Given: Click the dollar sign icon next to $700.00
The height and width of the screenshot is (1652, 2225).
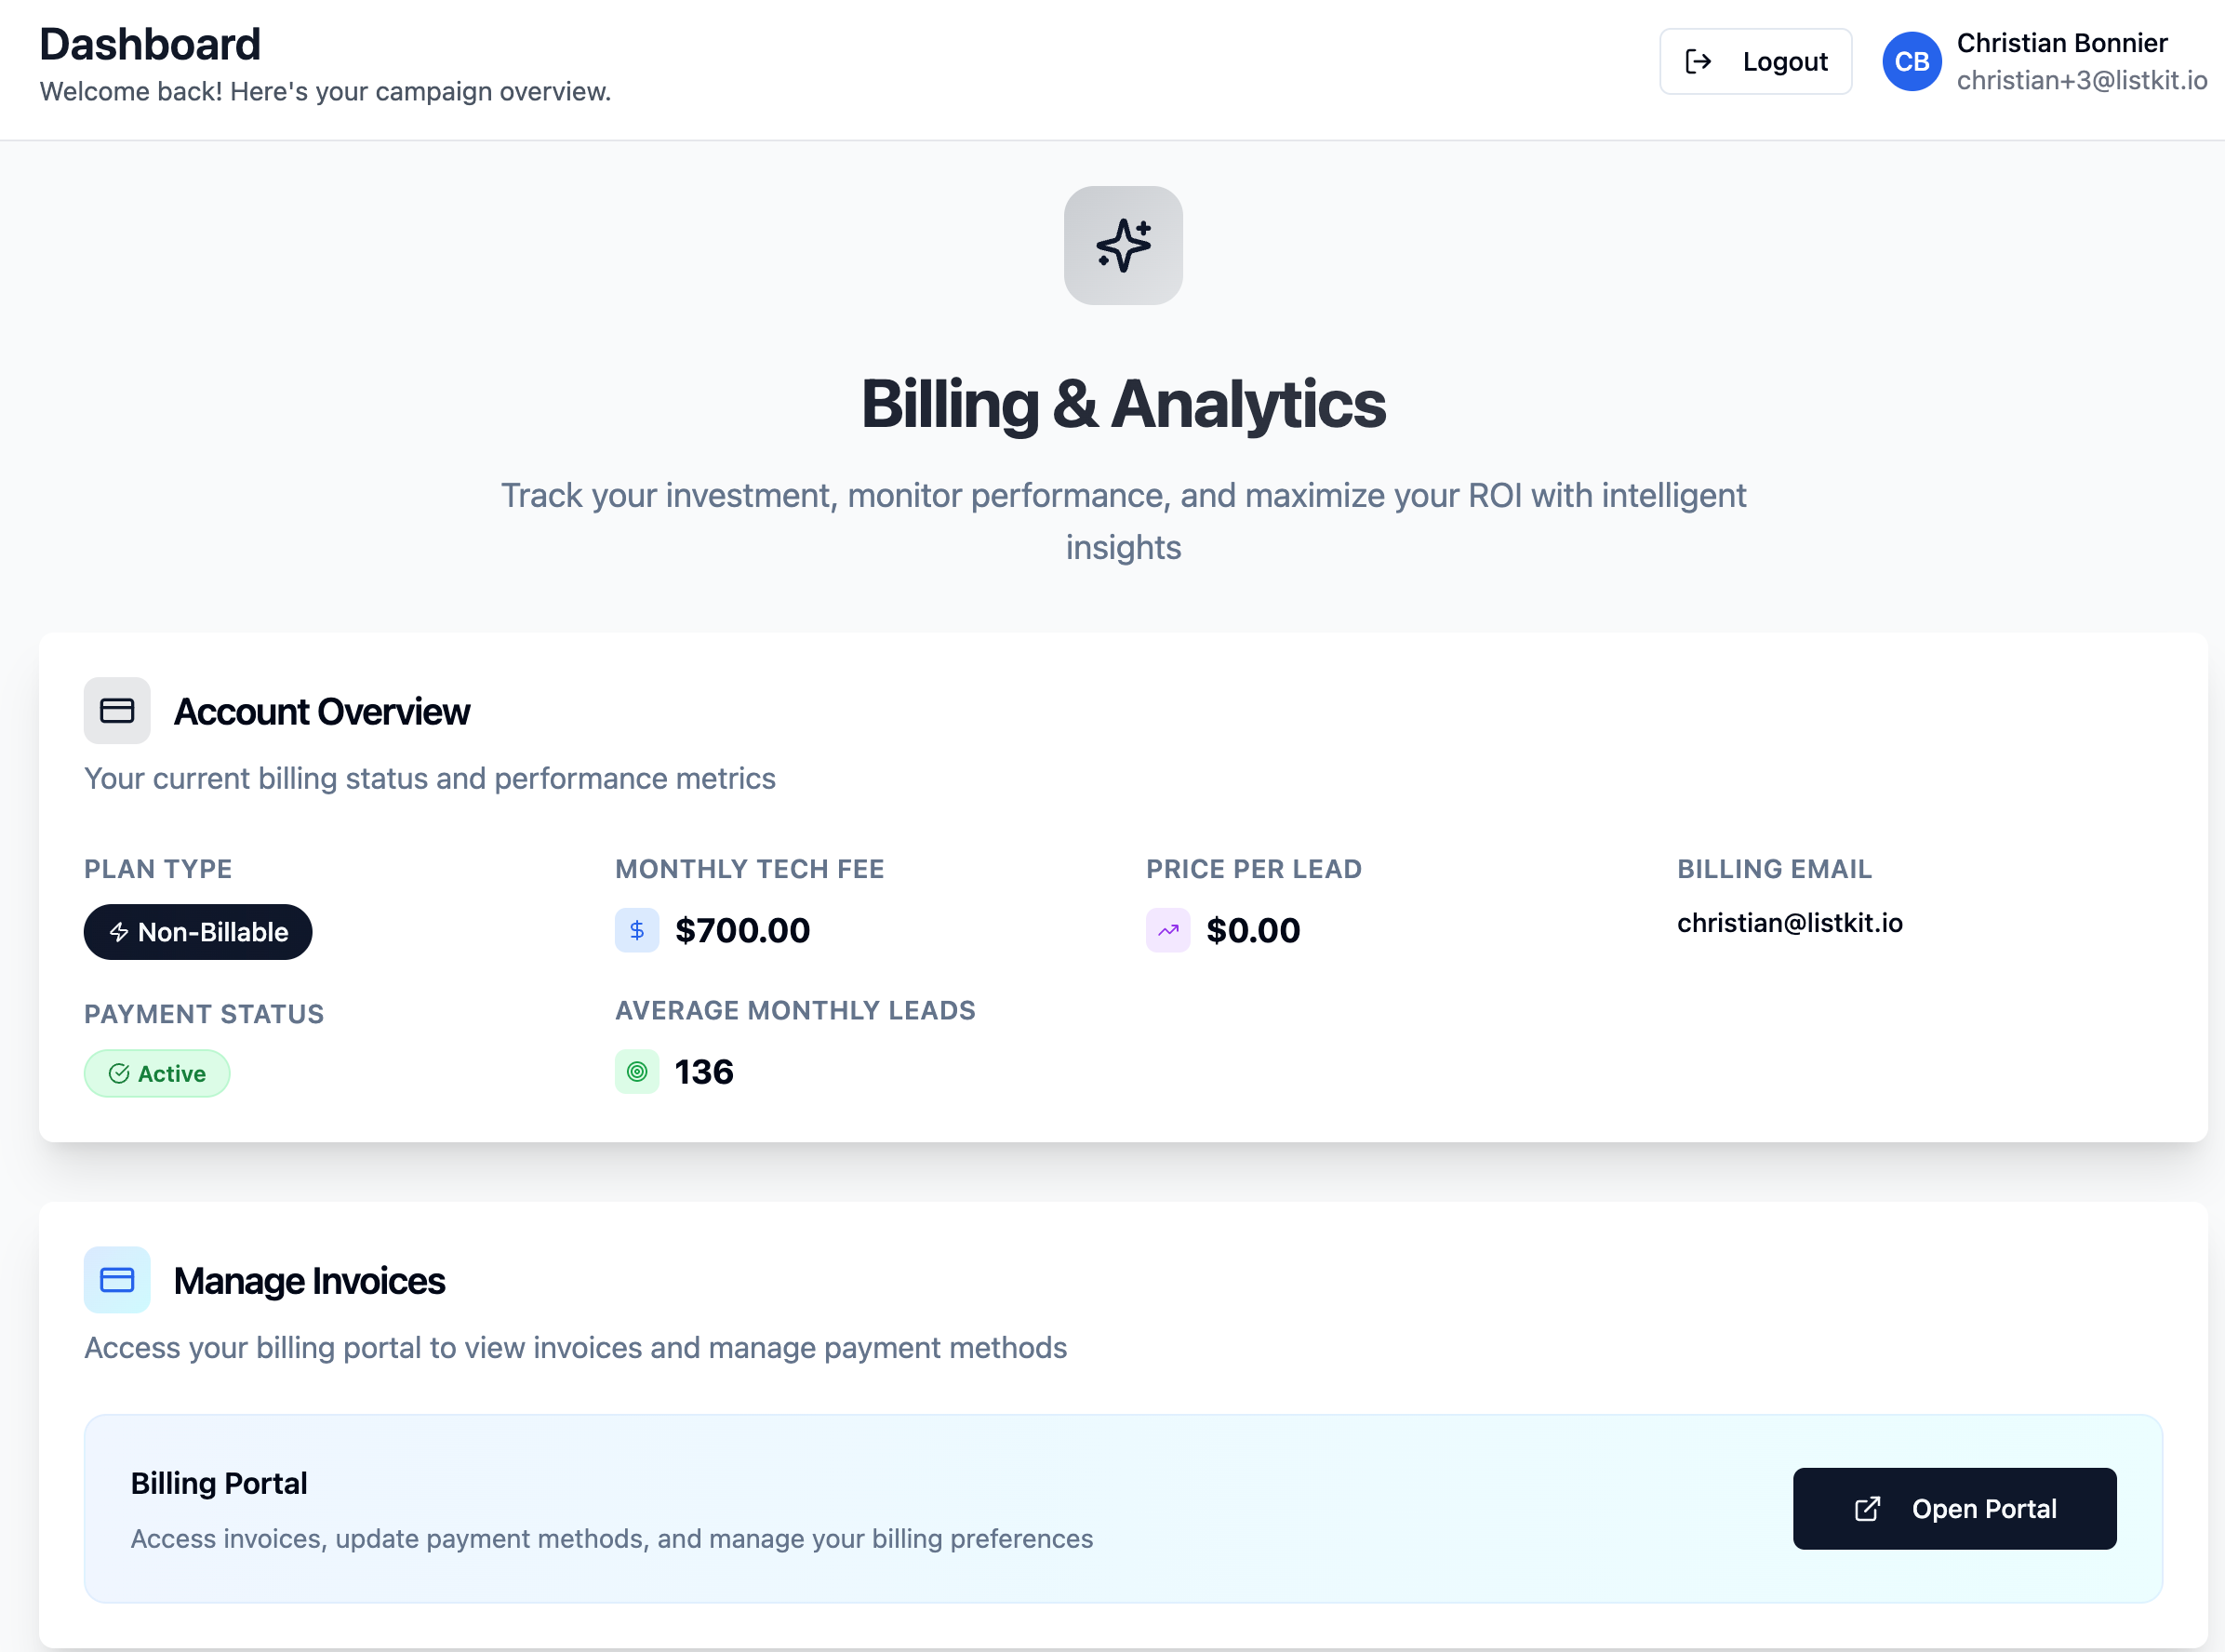Looking at the screenshot, I should pos(636,930).
